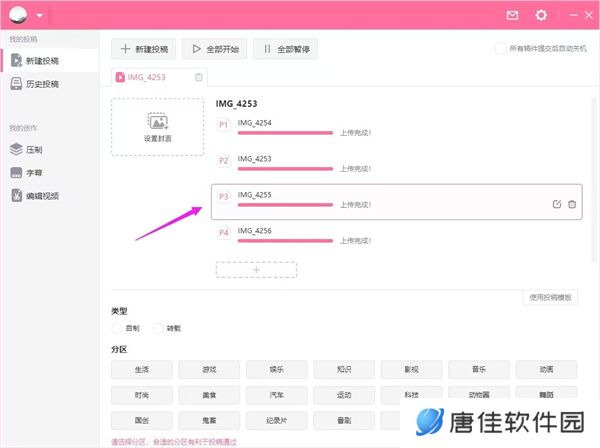Click the IMG_4254 file name in P1

click(254, 123)
